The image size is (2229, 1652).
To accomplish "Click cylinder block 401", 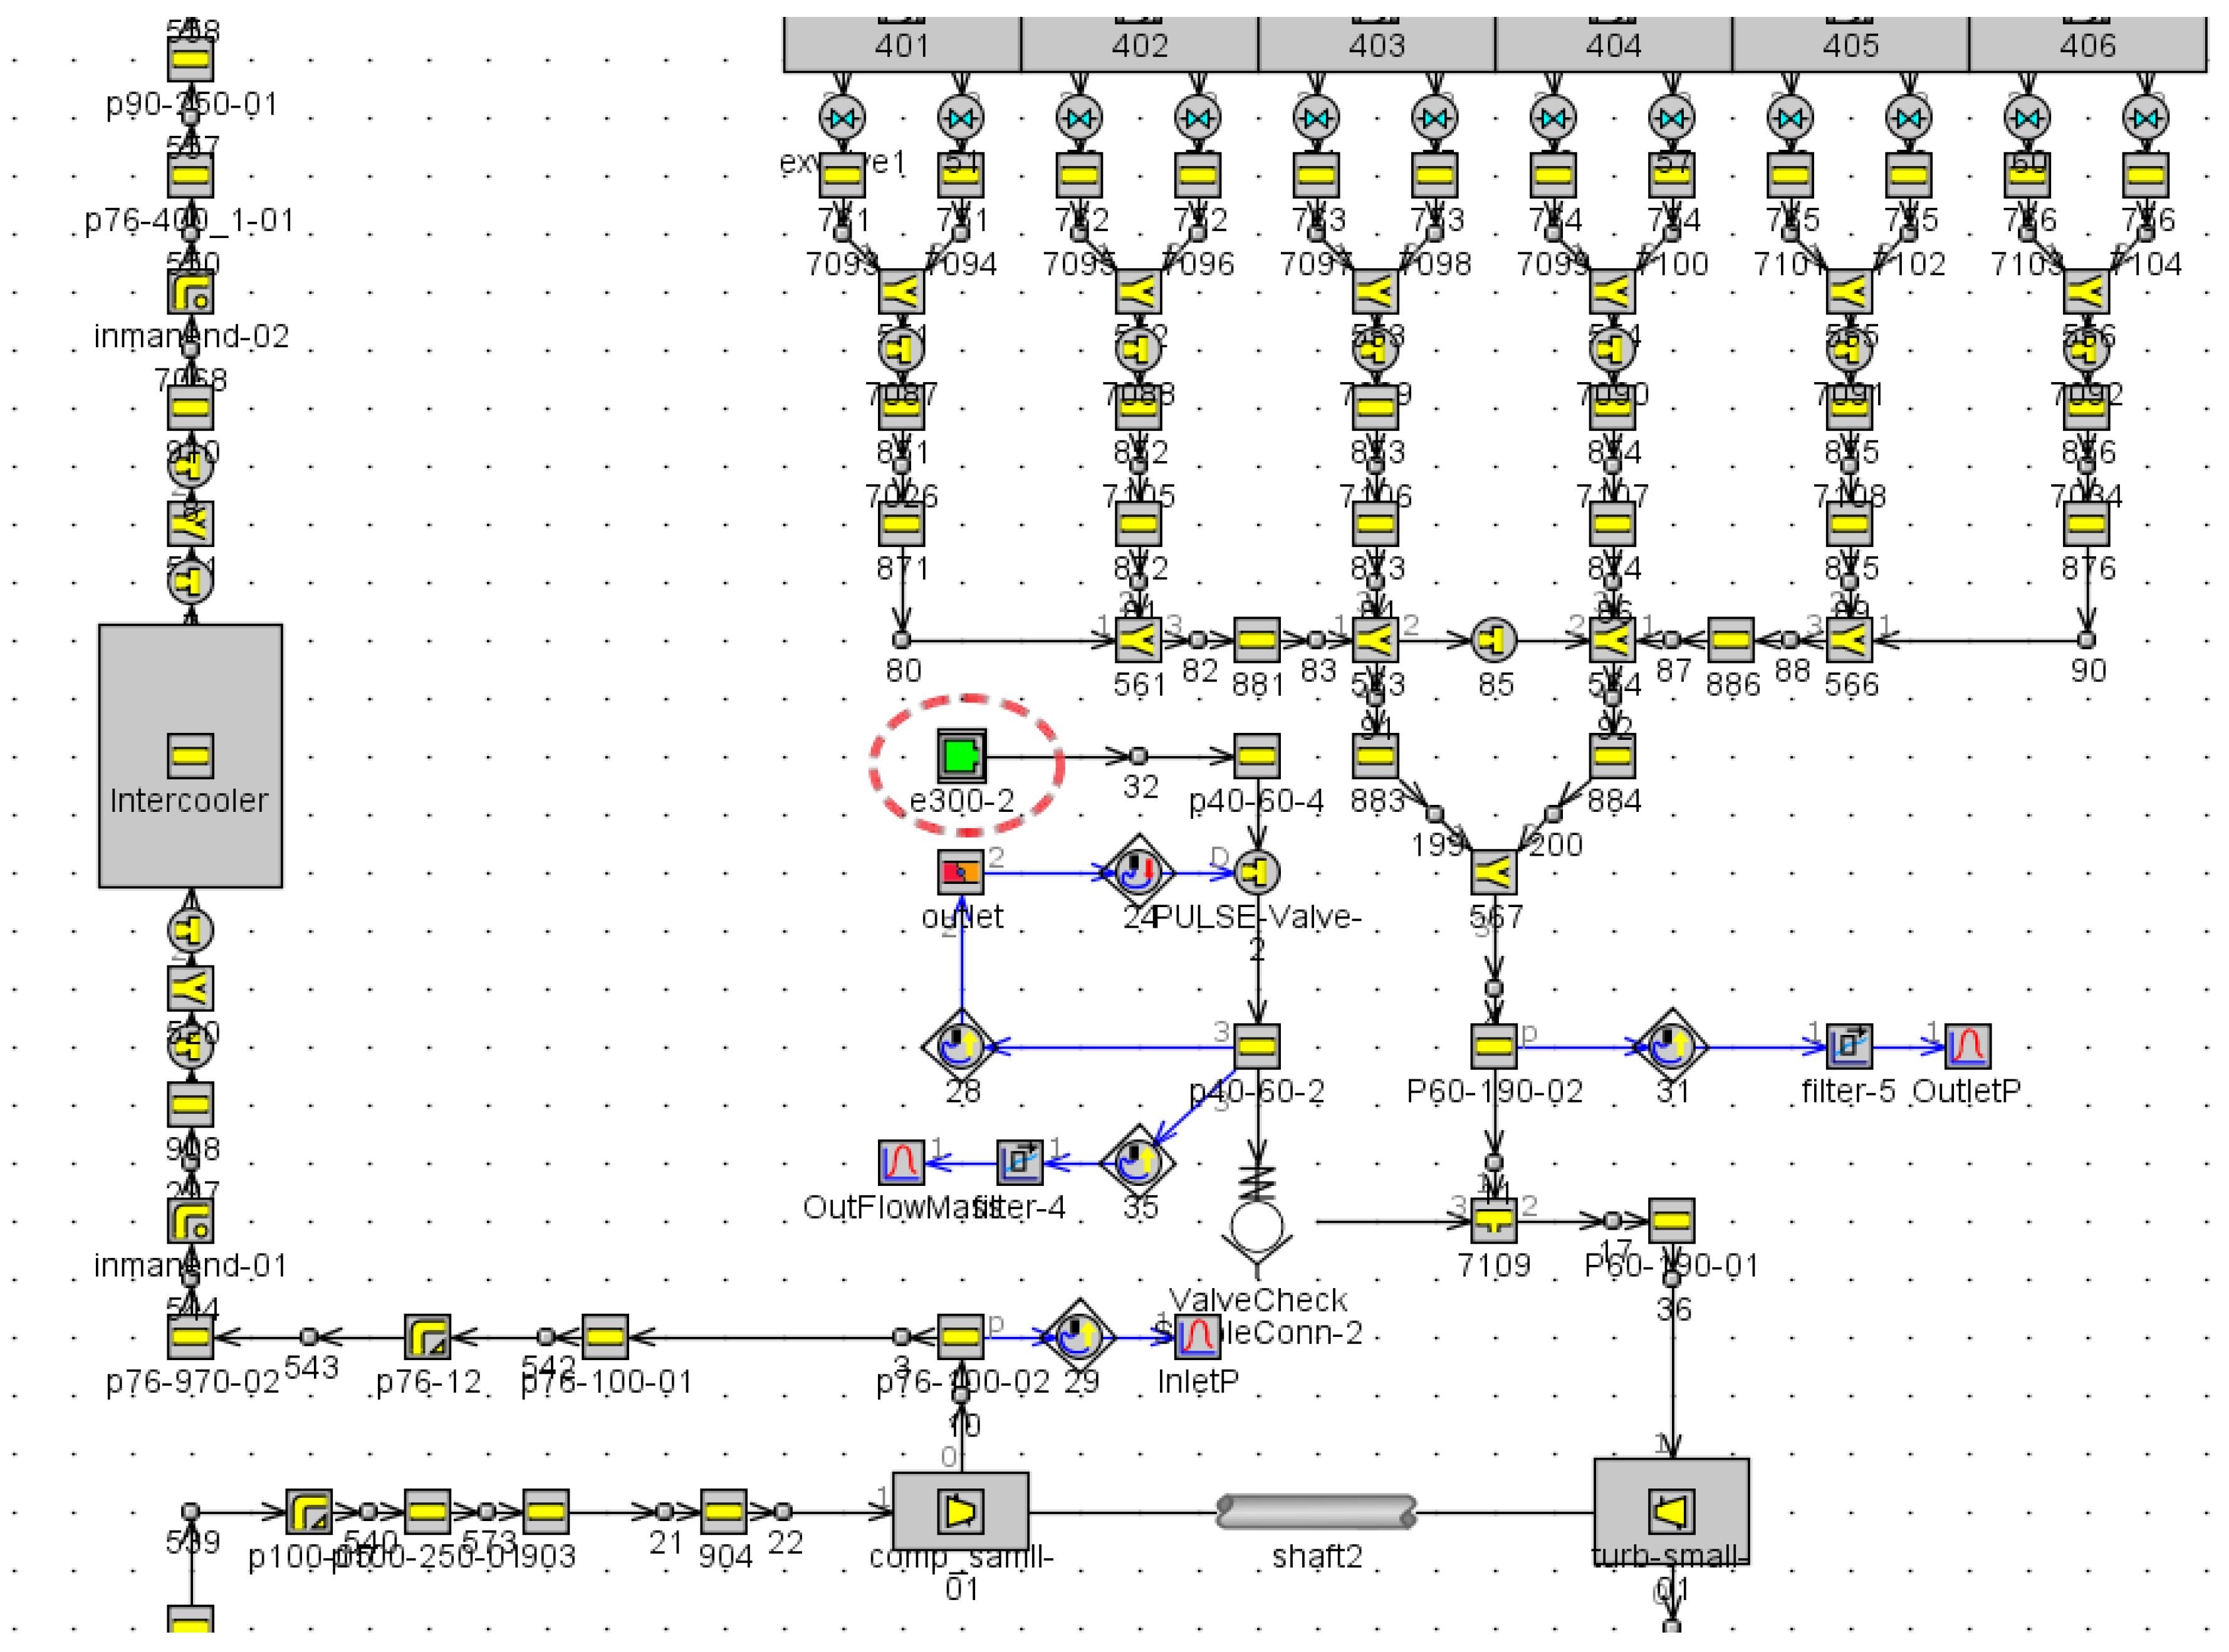I will [901, 44].
